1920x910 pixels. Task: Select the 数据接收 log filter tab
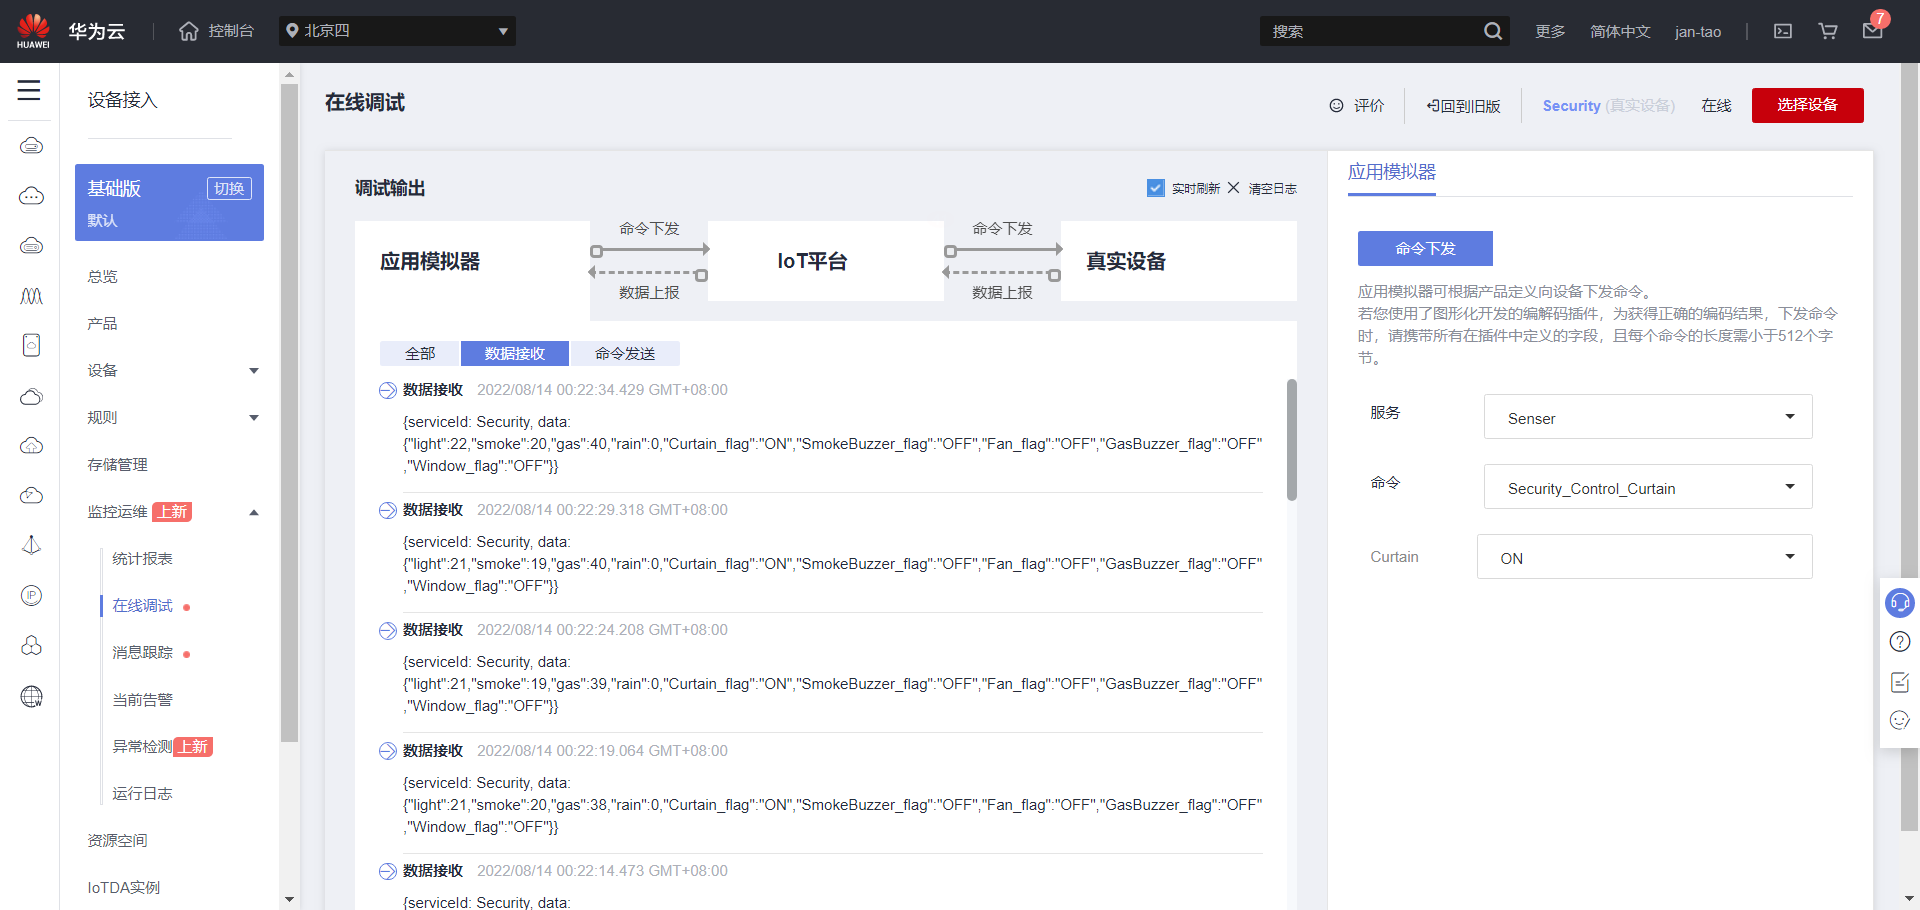click(515, 353)
